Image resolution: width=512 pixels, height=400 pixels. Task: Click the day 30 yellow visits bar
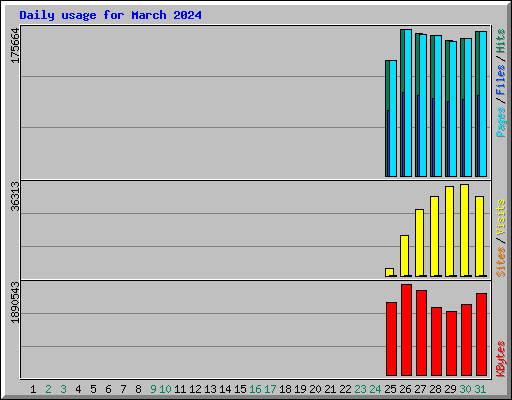tap(464, 230)
